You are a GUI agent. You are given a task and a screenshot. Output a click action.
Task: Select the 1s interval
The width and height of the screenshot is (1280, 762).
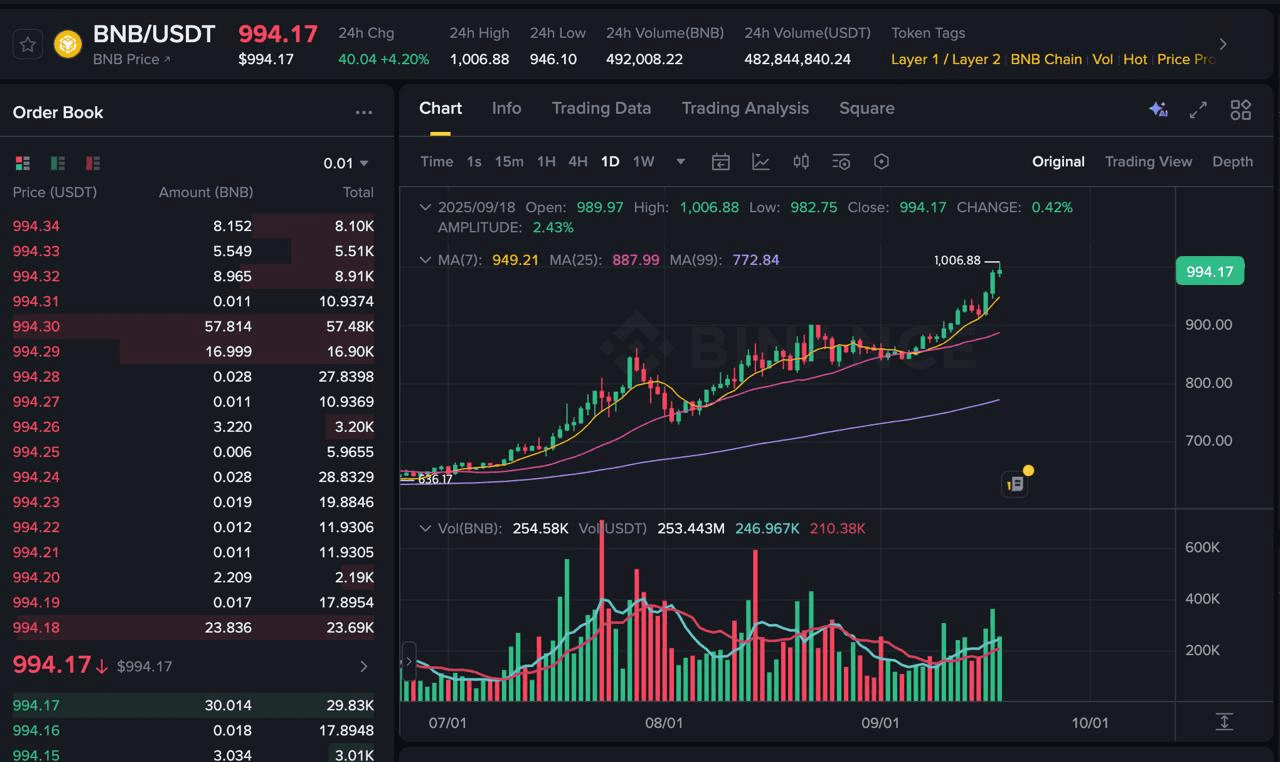click(x=474, y=162)
